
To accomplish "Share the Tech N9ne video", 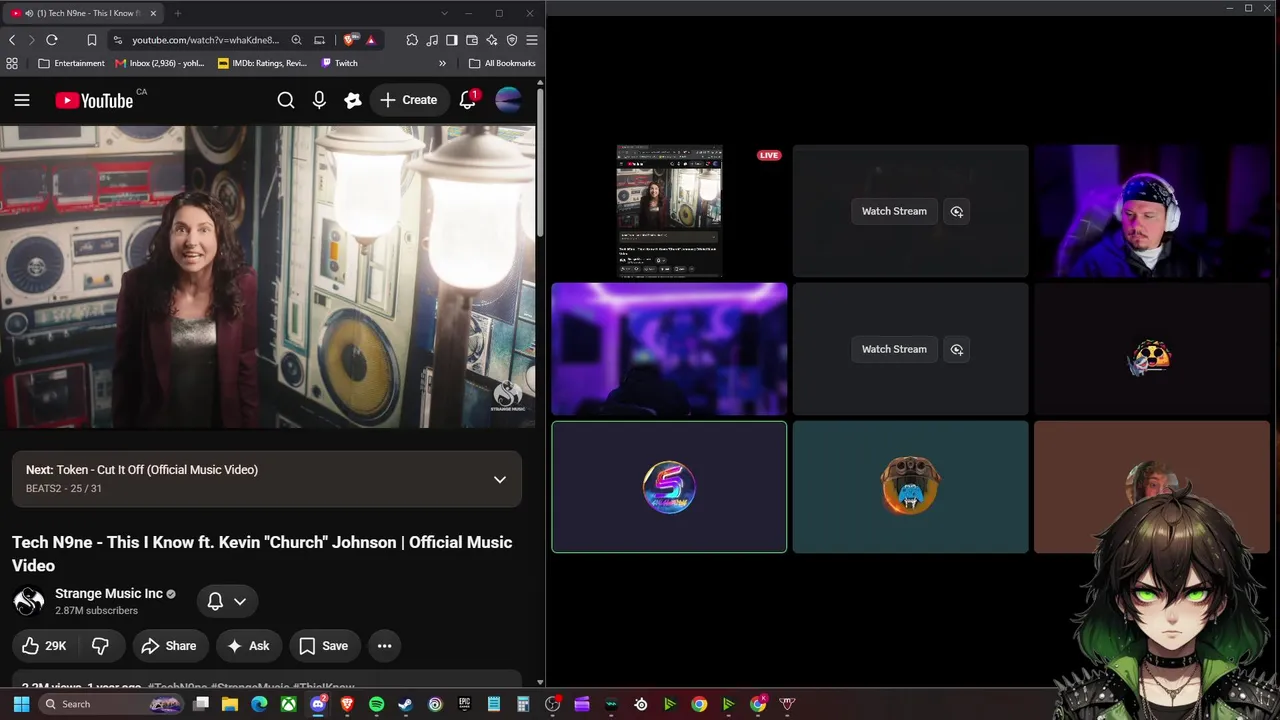I will click(x=169, y=646).
